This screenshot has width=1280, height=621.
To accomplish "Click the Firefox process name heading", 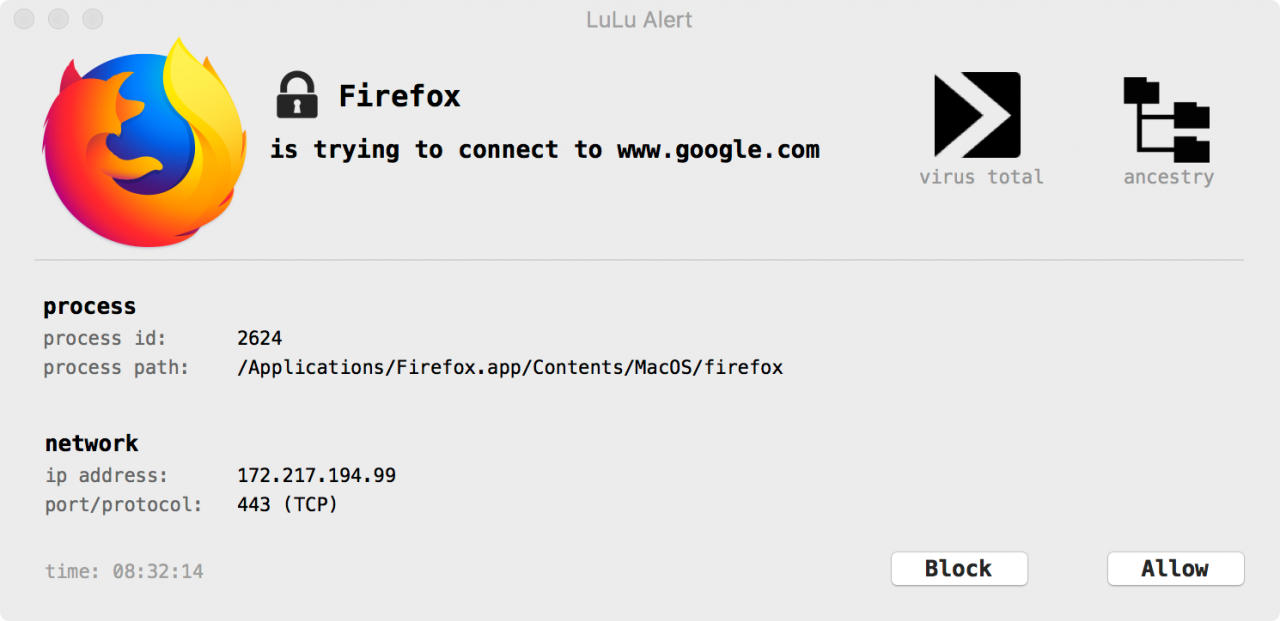I will coord(399,96).
